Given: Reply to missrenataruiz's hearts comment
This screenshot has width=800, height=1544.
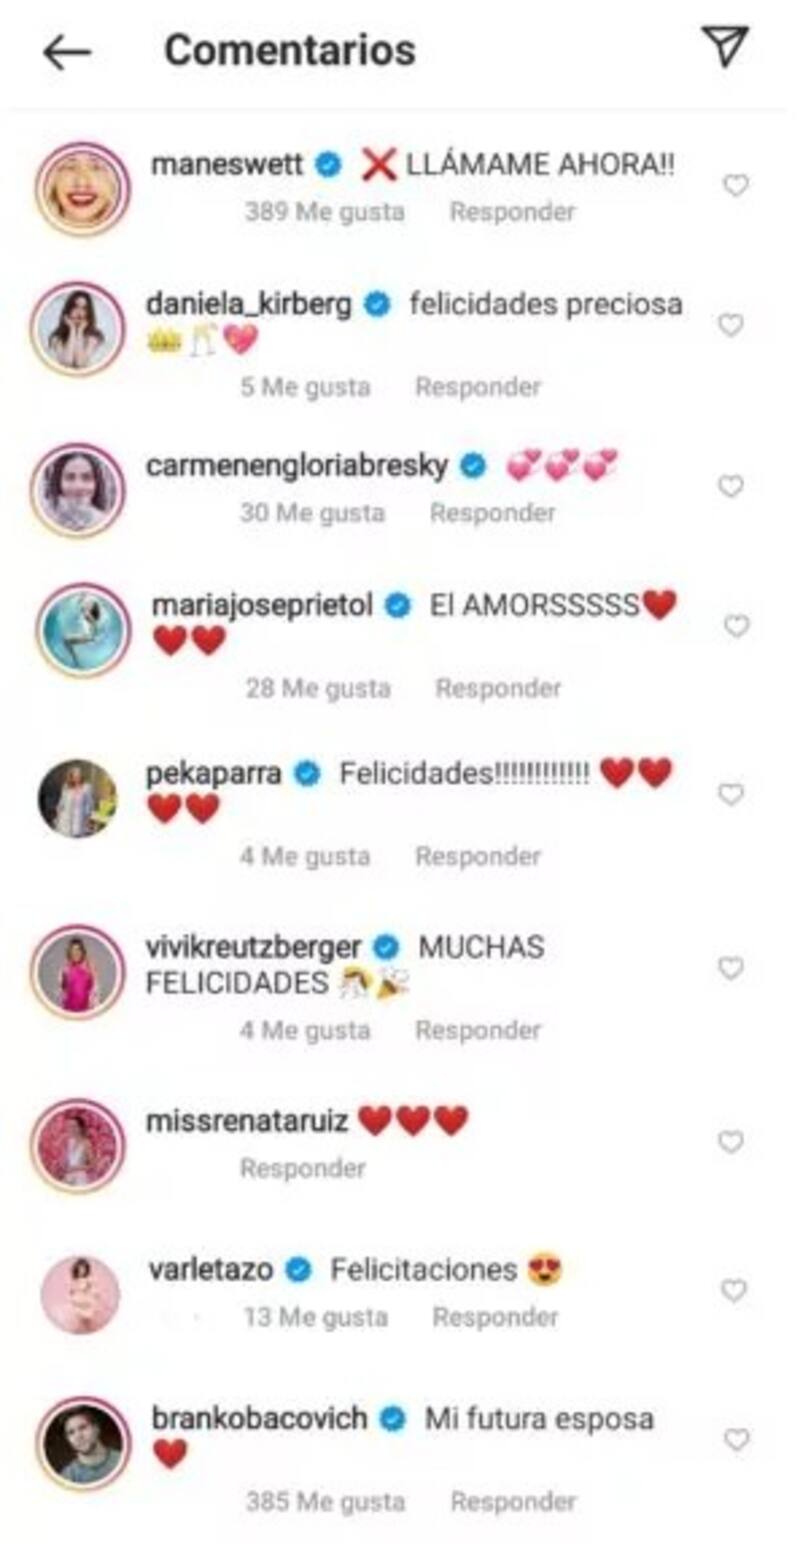Looking at the screenshot, I should pos(302,1168).
